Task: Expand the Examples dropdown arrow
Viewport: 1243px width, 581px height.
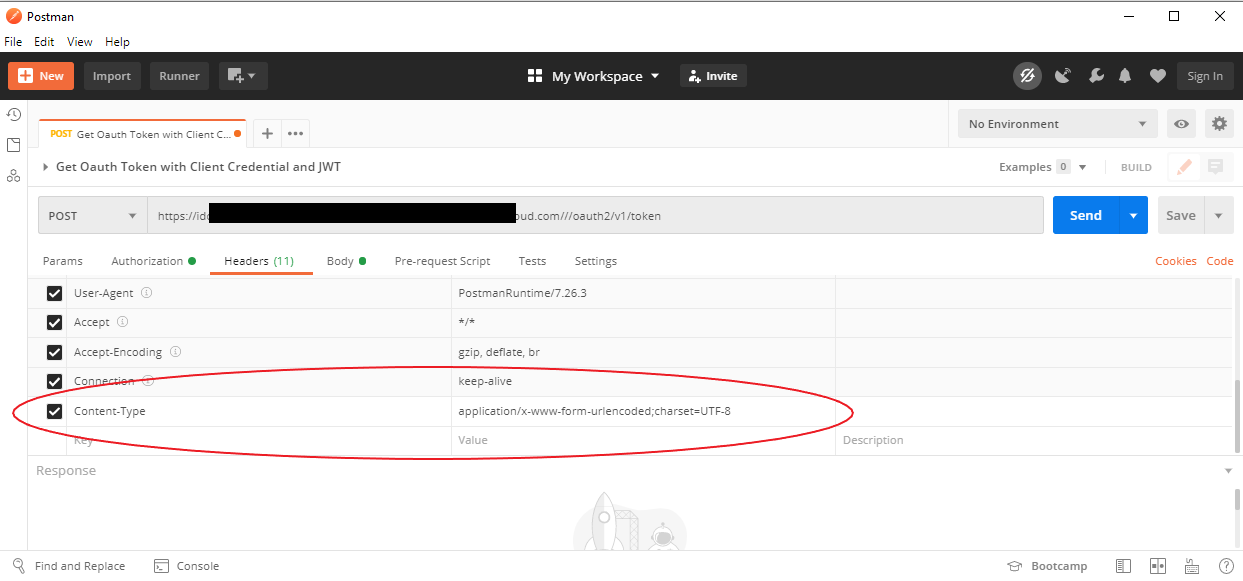Action: tap(1082, 167)
